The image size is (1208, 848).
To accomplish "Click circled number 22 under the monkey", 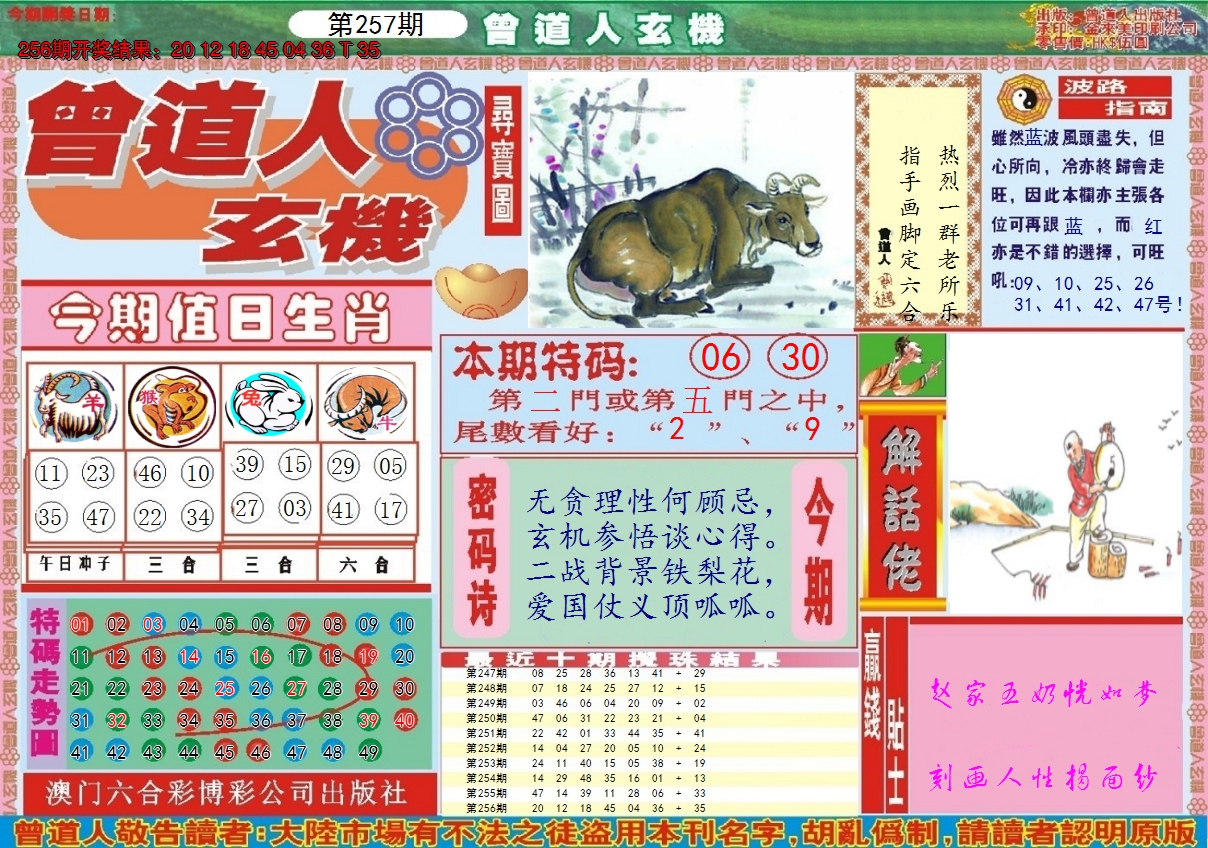I will tap(150, 517).
